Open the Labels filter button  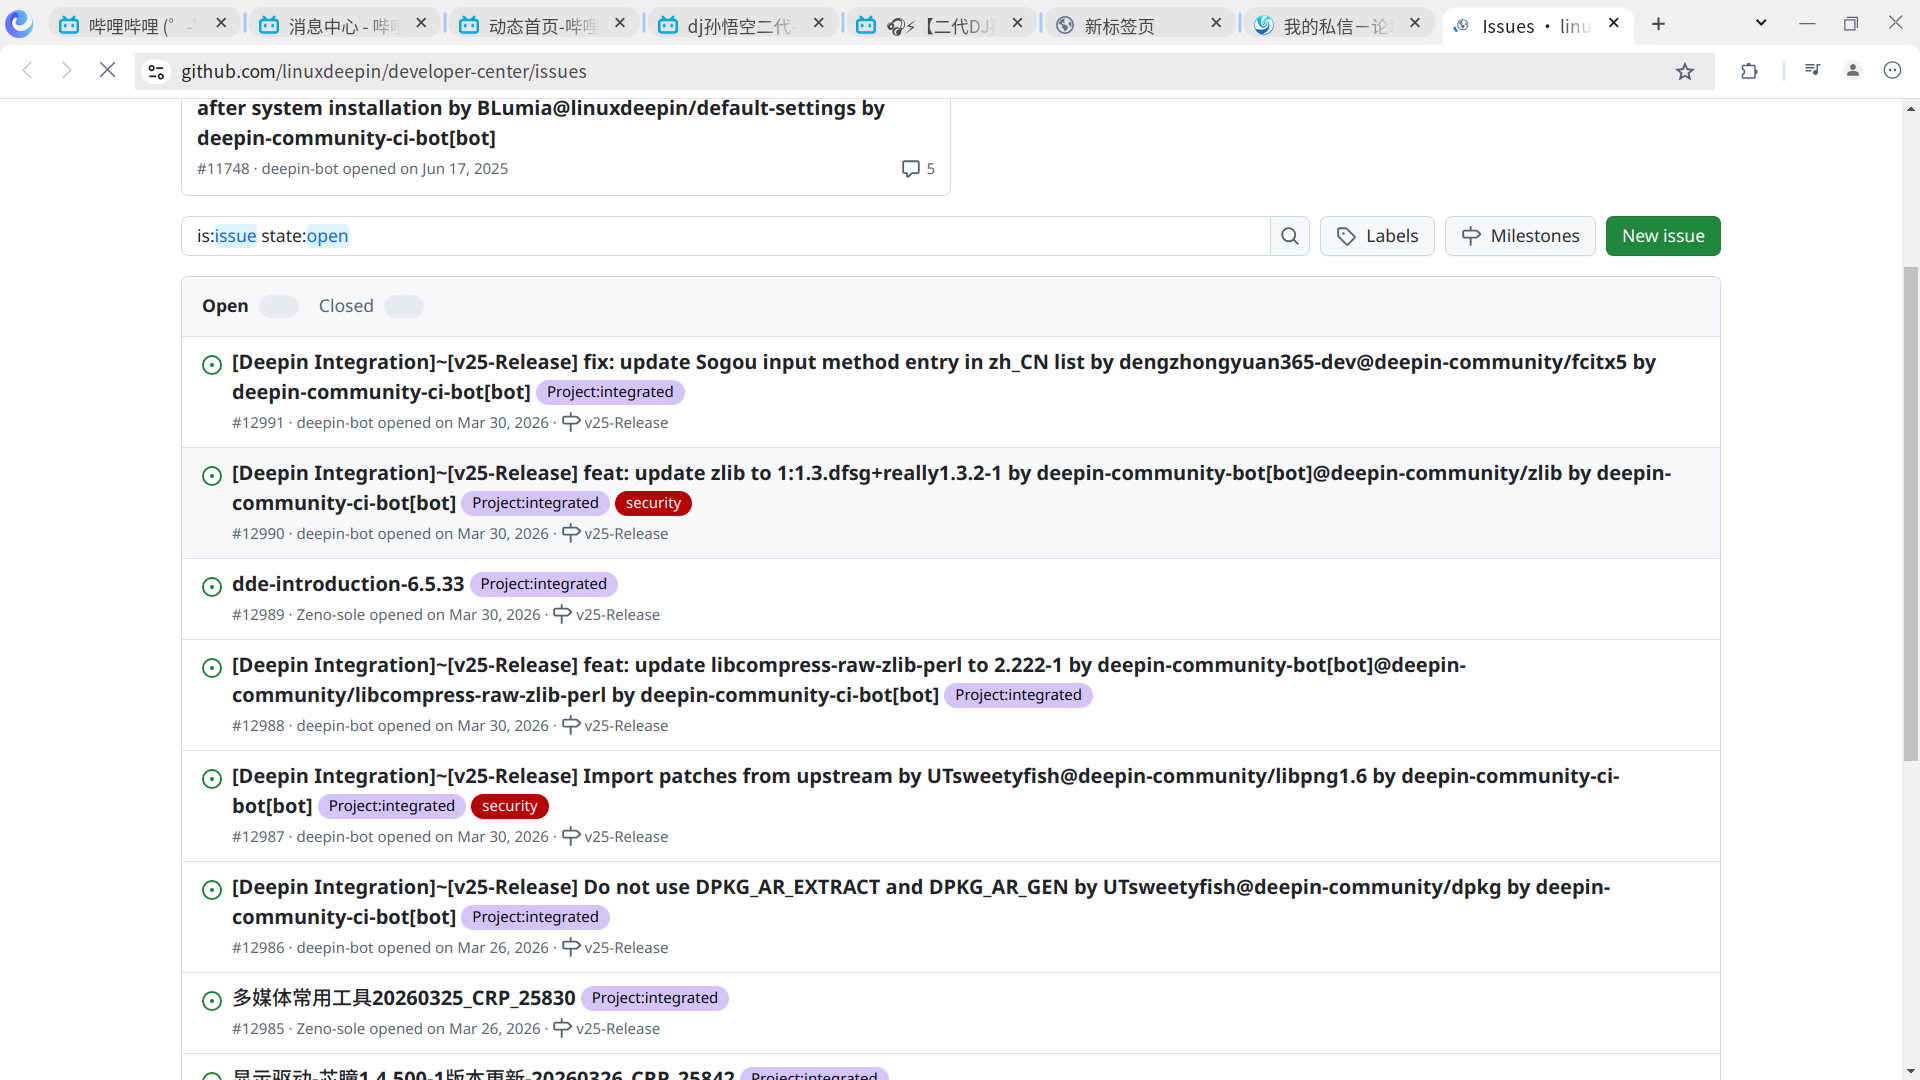point(1377,236)
